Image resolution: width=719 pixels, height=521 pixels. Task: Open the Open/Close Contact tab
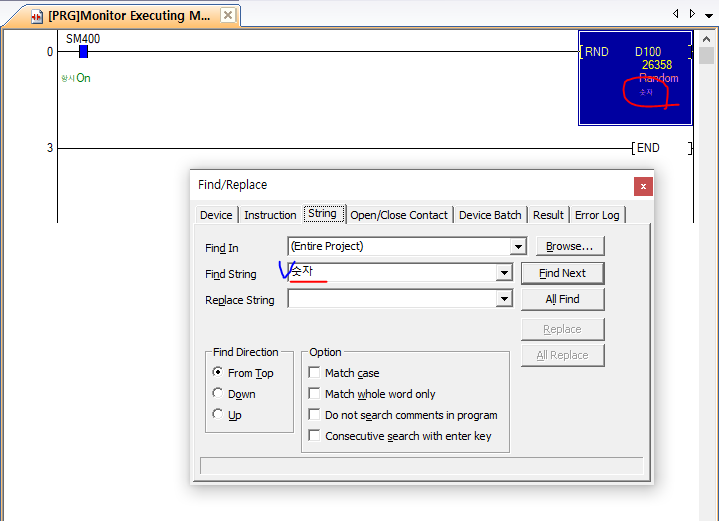pyautogui.click(x=398, y=215)
